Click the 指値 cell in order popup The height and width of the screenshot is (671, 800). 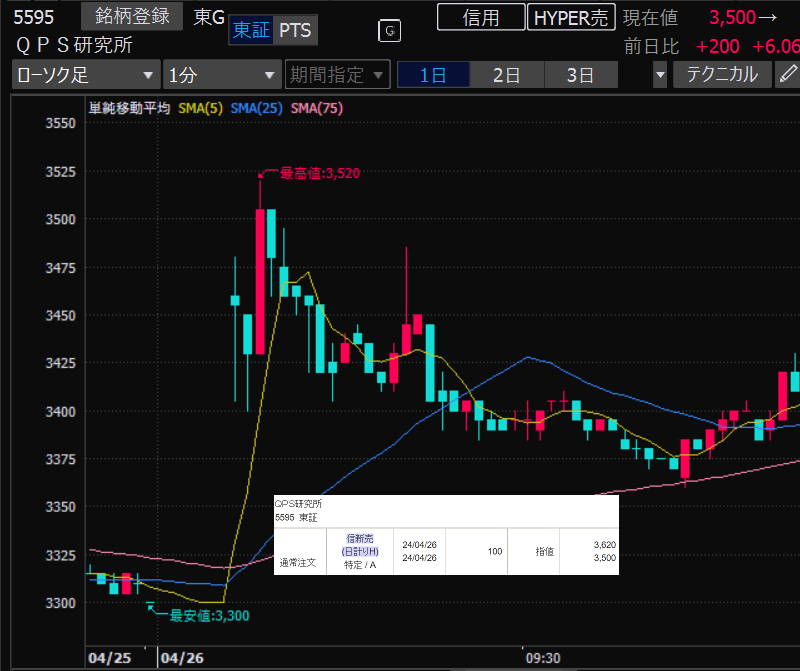click(x=544, y=551)
